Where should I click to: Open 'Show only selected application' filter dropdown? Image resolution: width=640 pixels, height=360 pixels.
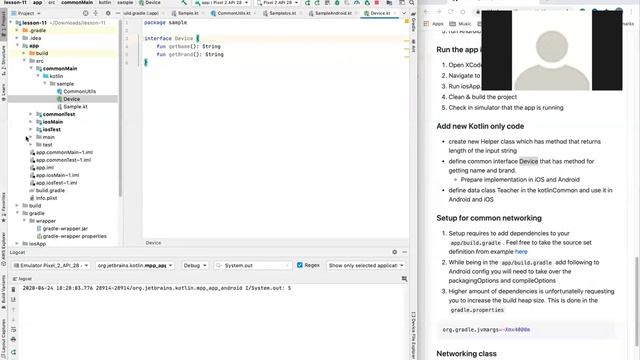click(366, 266)
